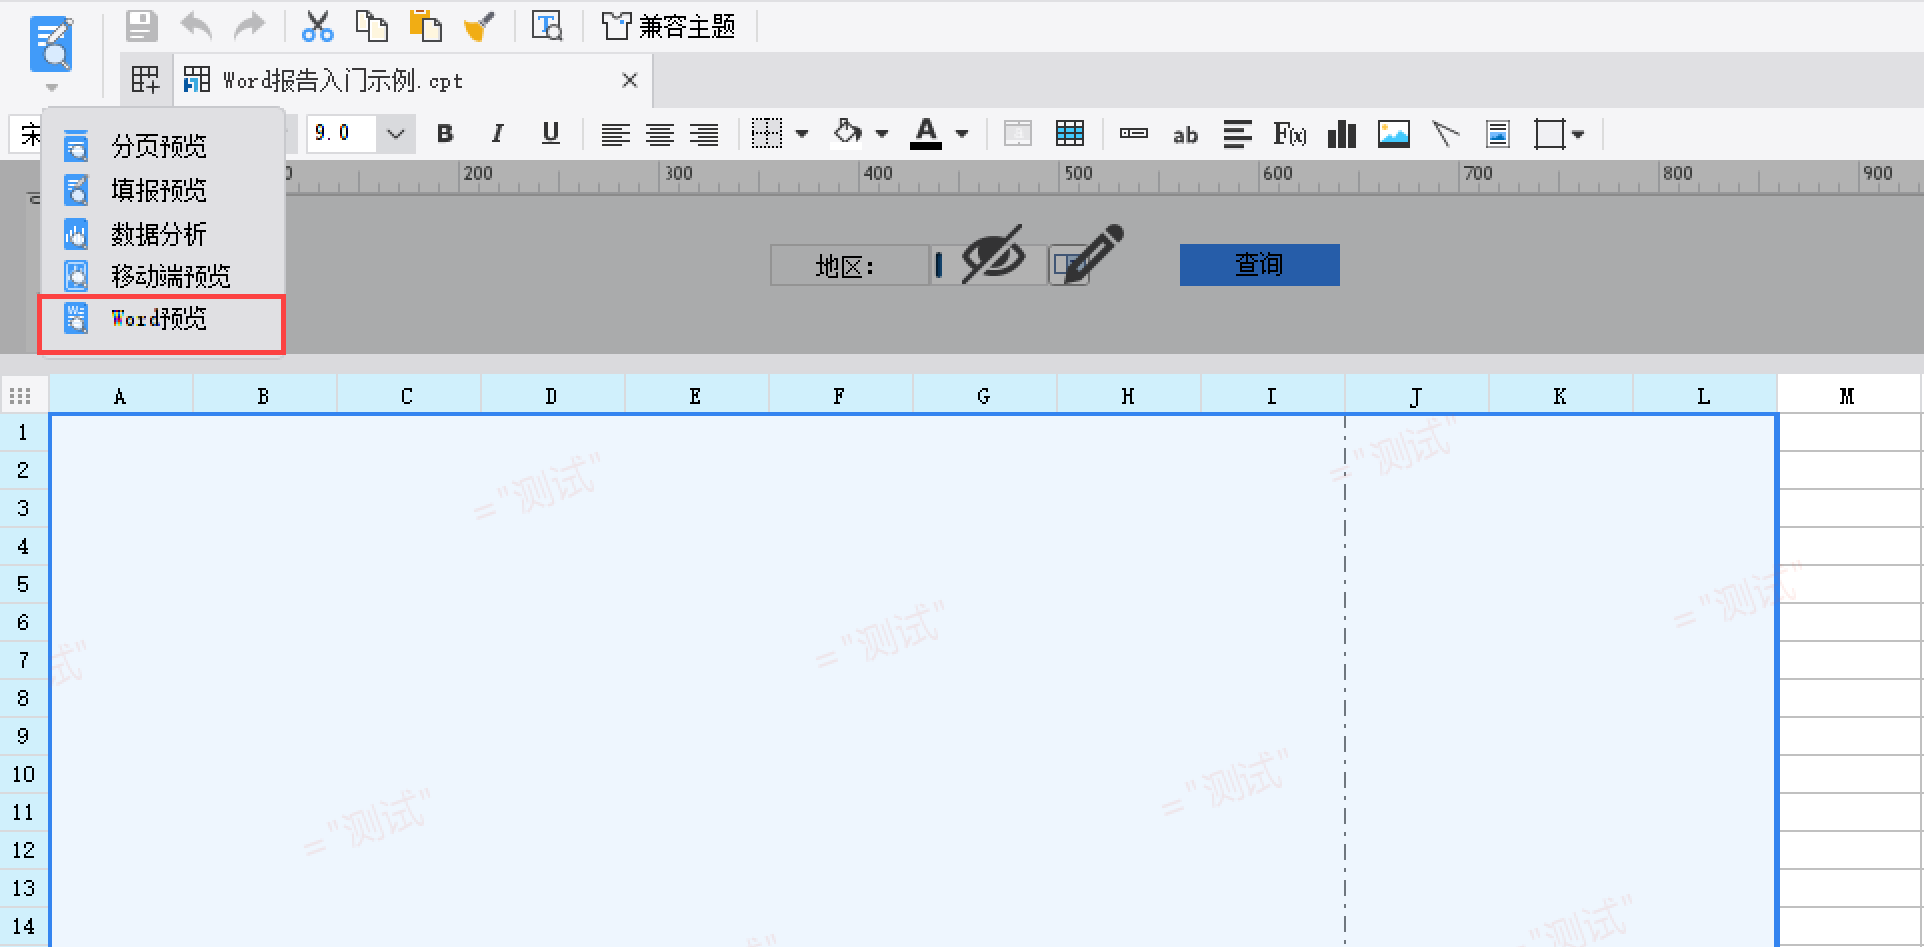Click the 查询 query button
Image resolution: width=1924 pixels, height=947 pixels.
(x=1259, y=264)
